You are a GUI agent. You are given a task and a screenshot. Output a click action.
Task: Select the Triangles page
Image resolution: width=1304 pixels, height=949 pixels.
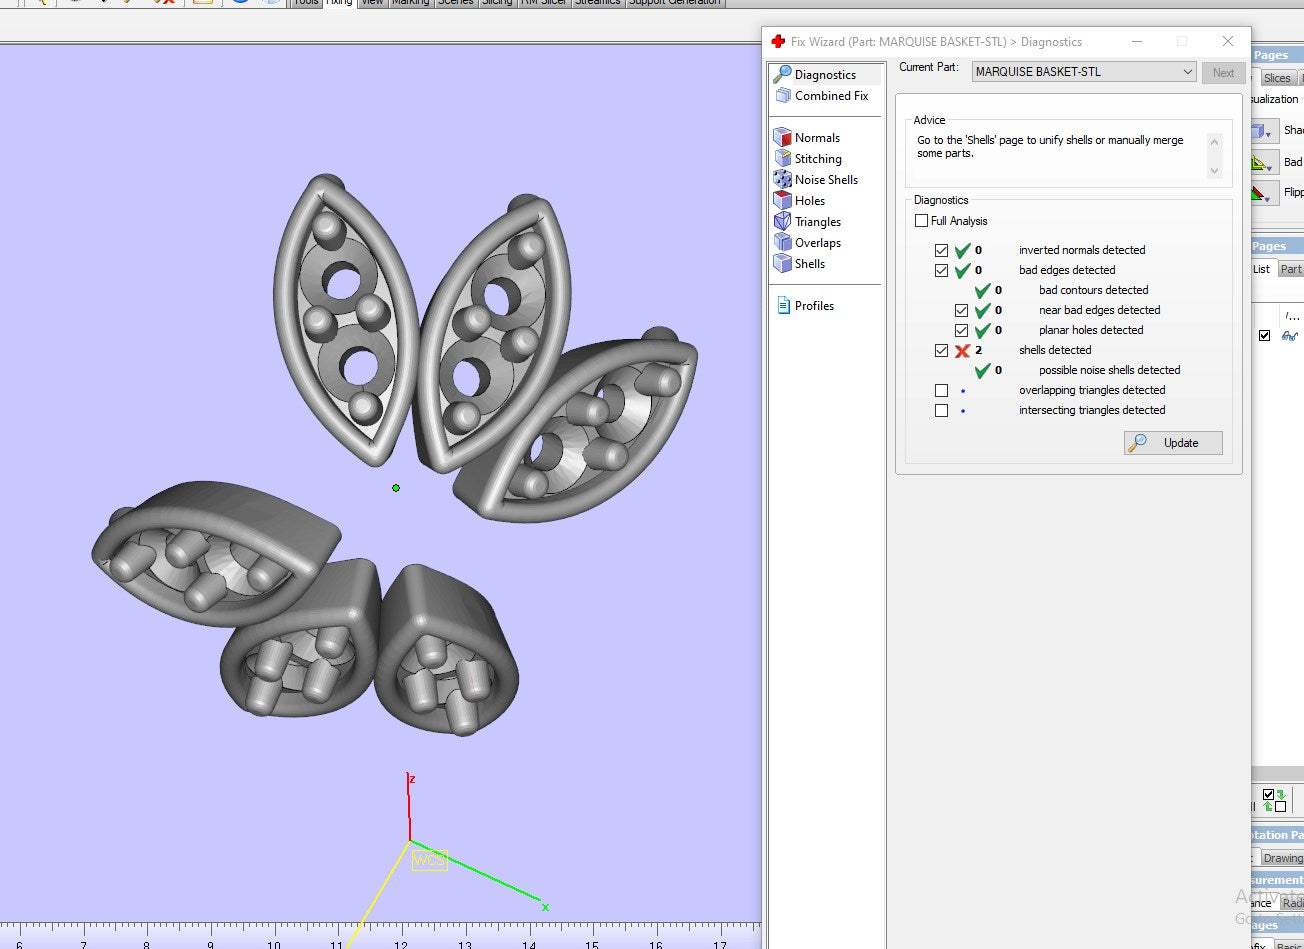click(x=817, y=222)
